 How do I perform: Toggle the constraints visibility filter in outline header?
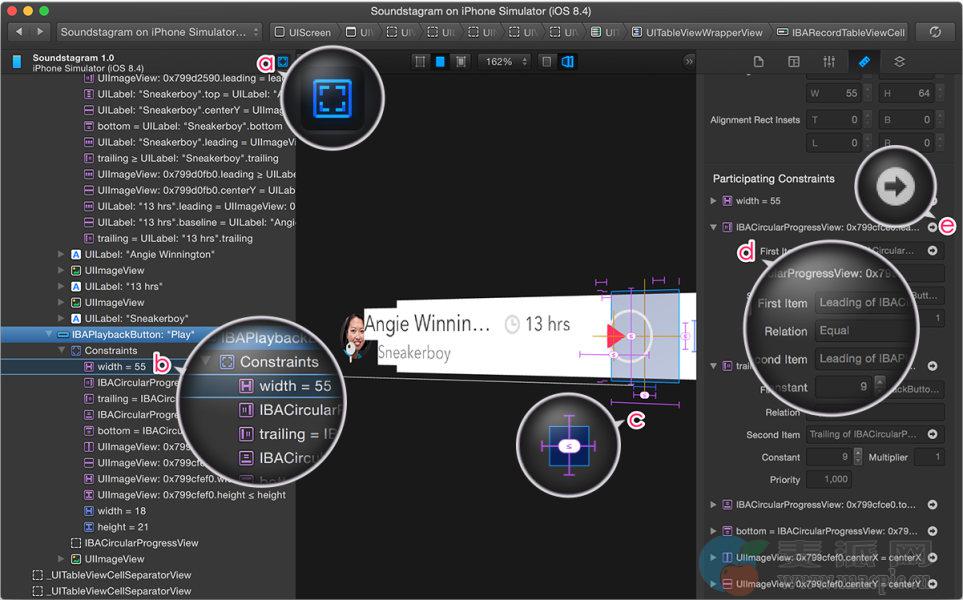point(284,61)
